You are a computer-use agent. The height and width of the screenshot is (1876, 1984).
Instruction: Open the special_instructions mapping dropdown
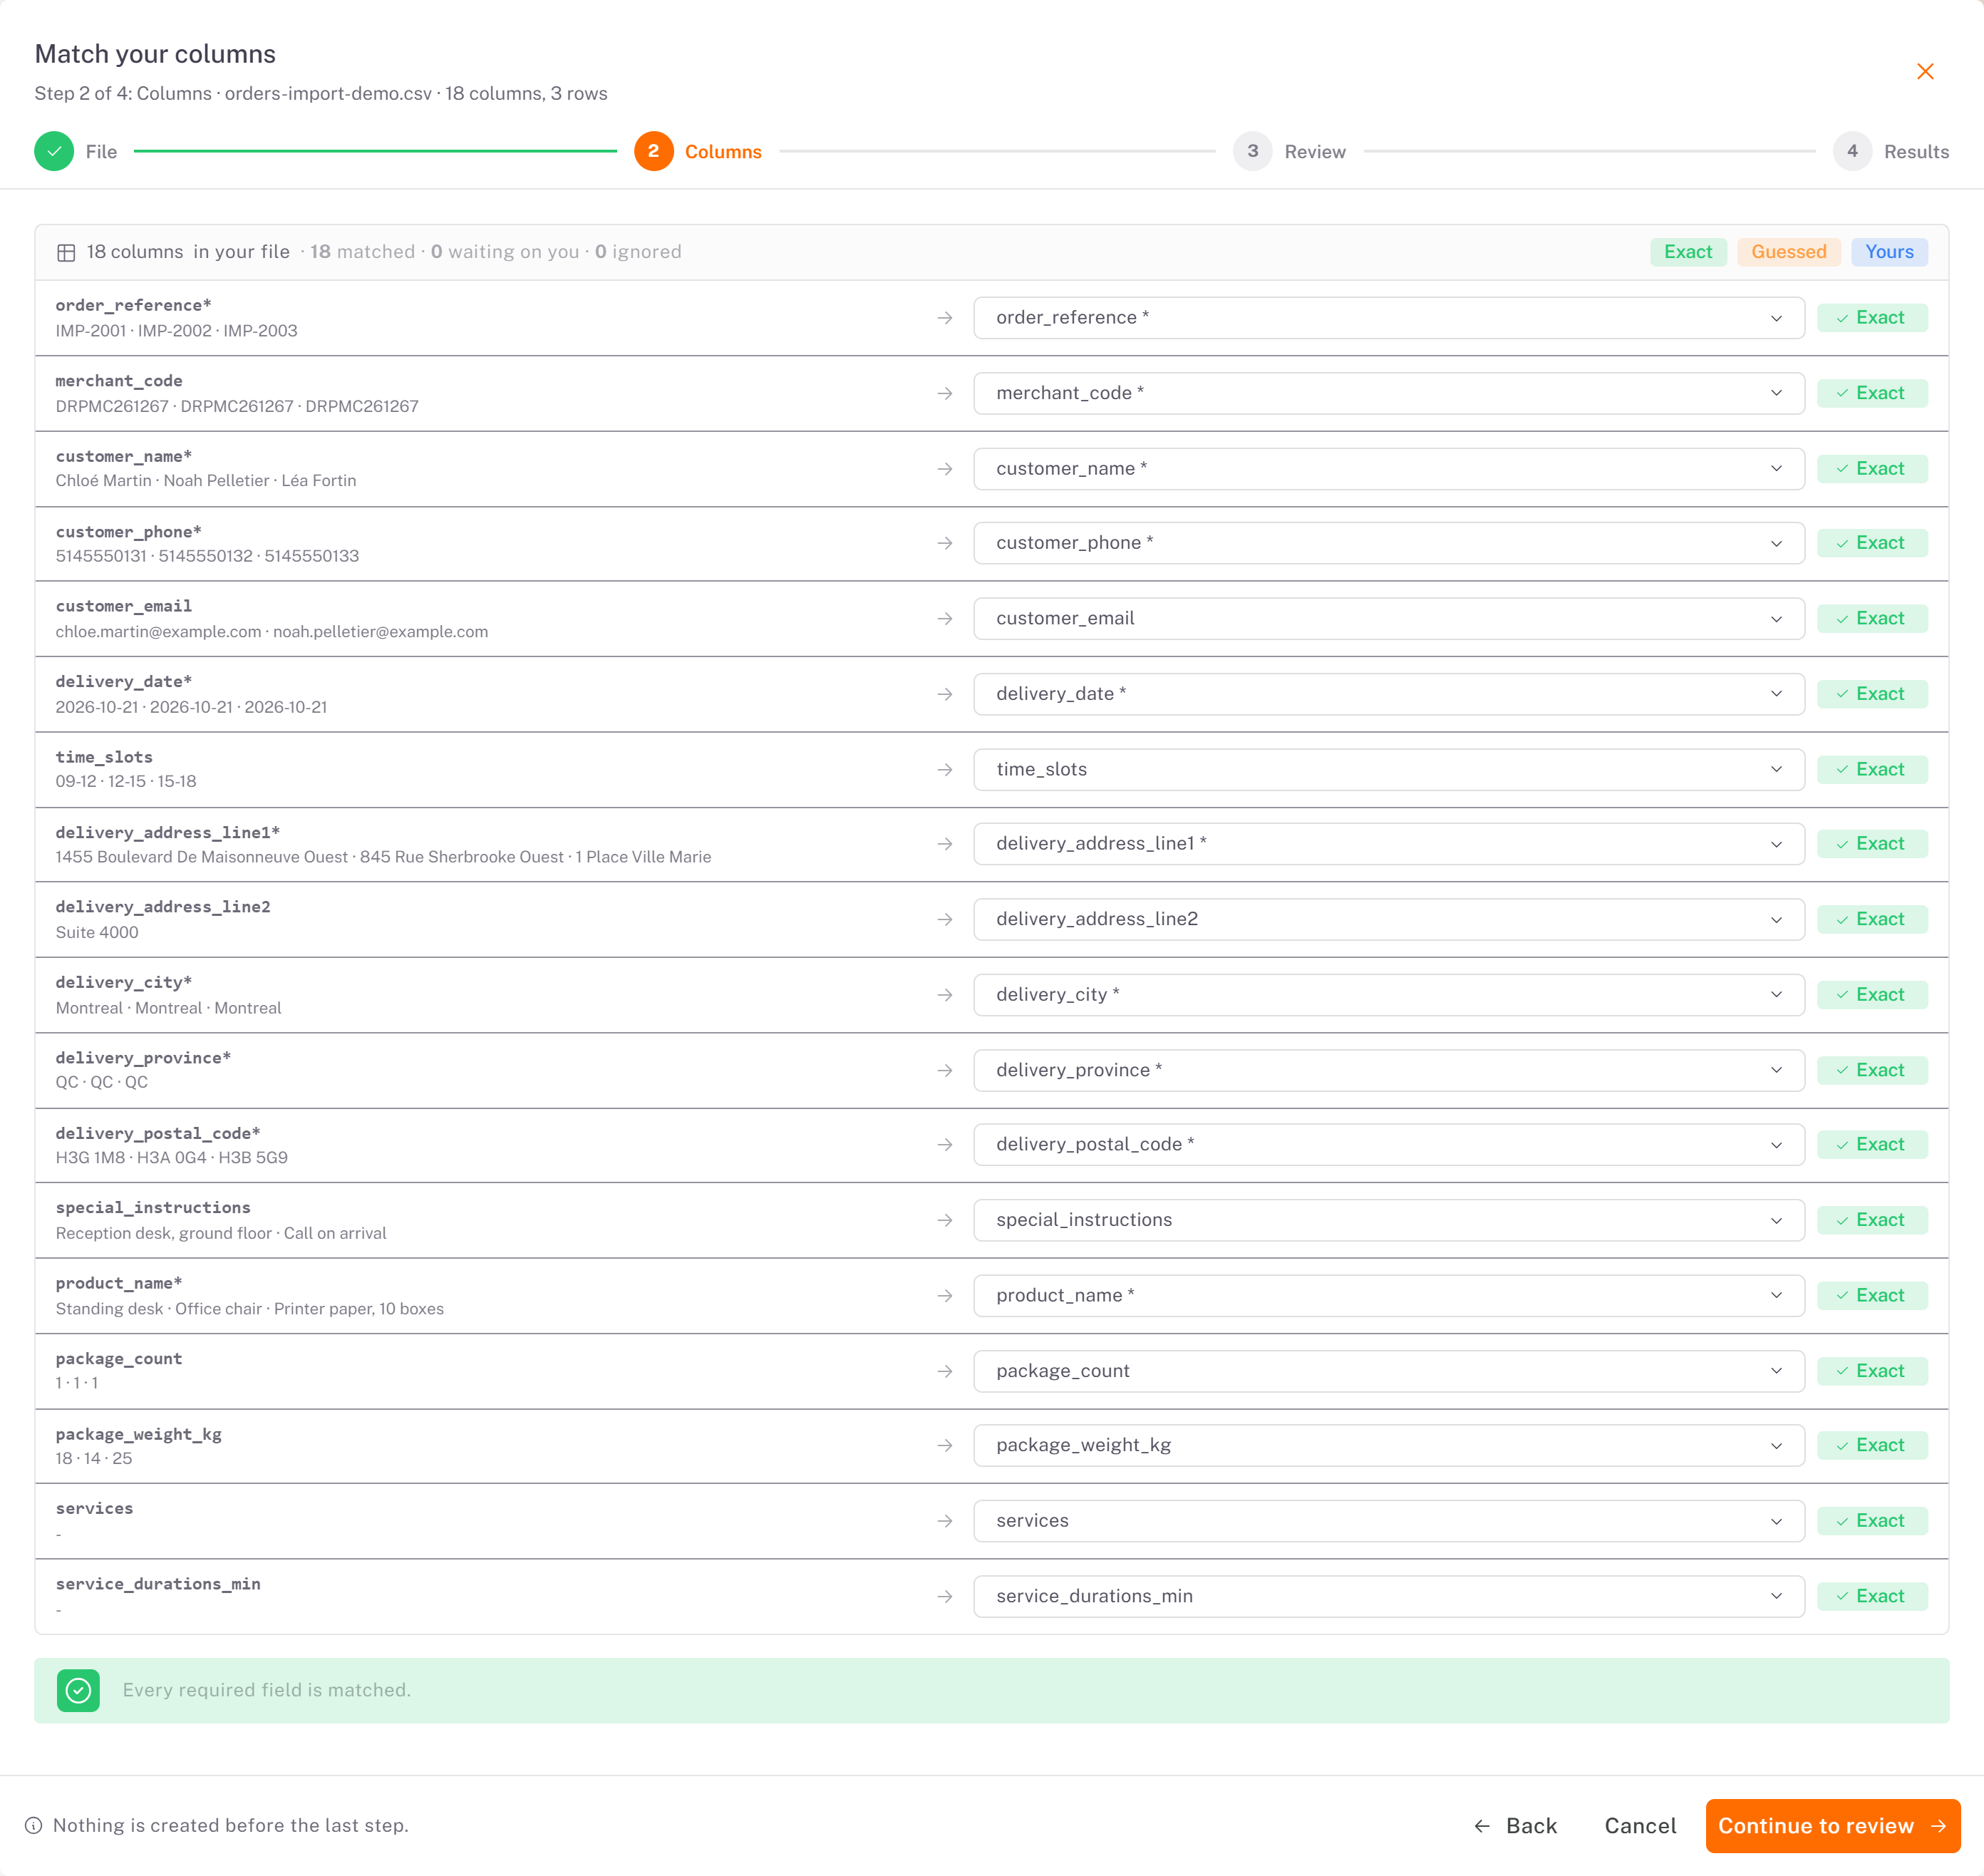pos(1389,1220)
